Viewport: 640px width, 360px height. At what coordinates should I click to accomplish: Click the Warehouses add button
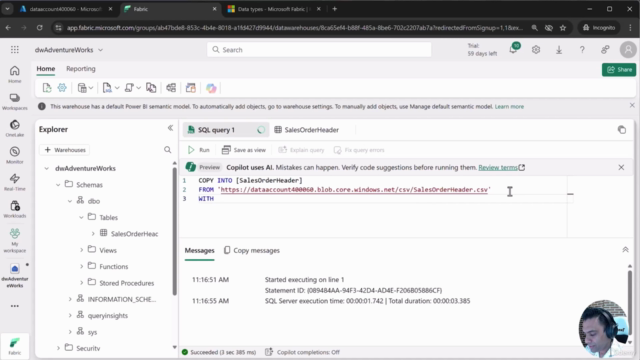[x=65, y=150]
